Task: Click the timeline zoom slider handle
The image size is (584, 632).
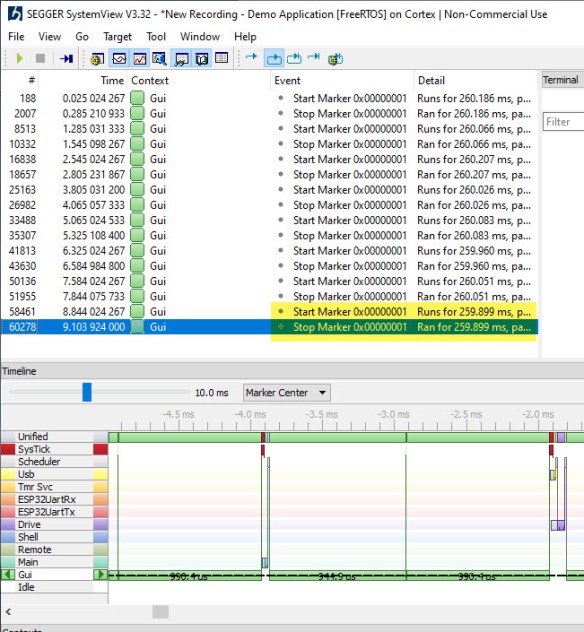Action: pyautogui.click(x=87, y=392)
